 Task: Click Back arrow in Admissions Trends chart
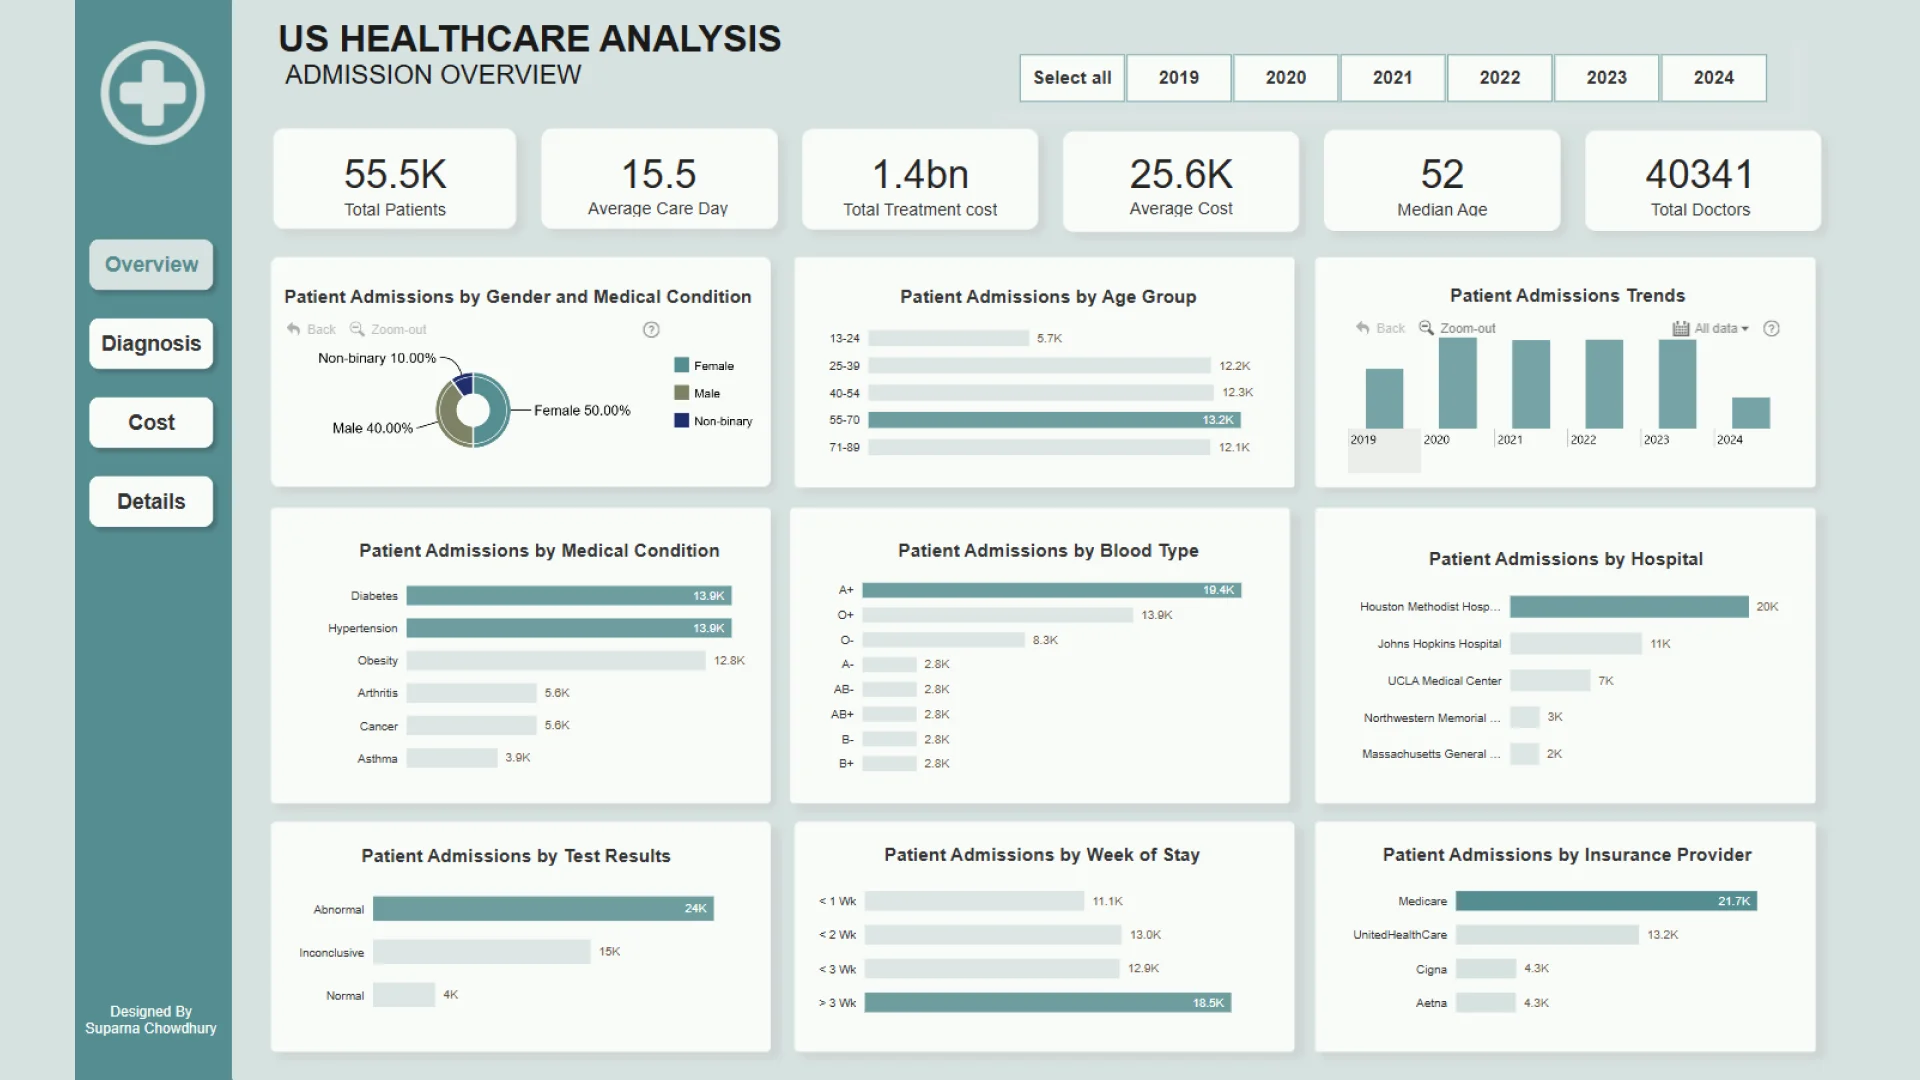pos(1362,328)
